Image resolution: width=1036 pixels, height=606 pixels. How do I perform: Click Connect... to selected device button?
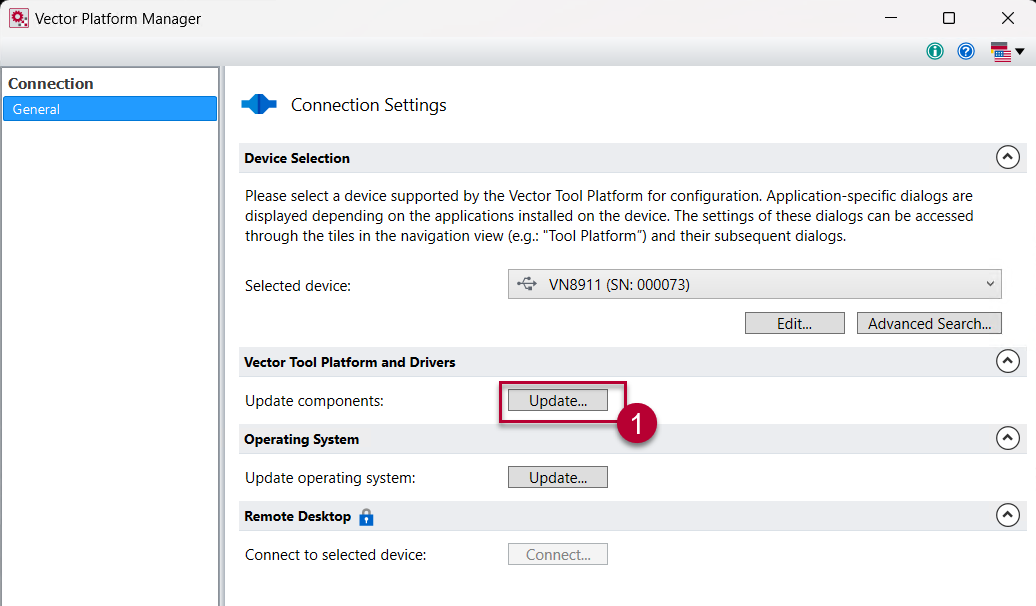click(558, 554)
